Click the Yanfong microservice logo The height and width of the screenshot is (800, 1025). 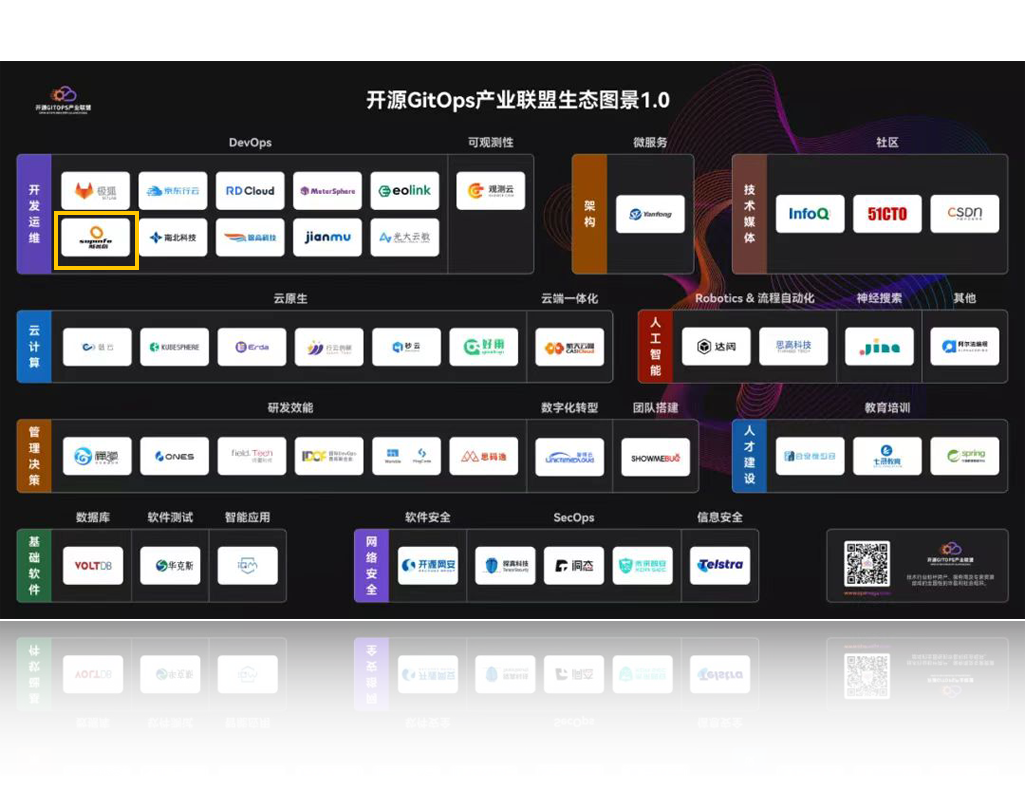pyautogui.click(x=650, y=214)
